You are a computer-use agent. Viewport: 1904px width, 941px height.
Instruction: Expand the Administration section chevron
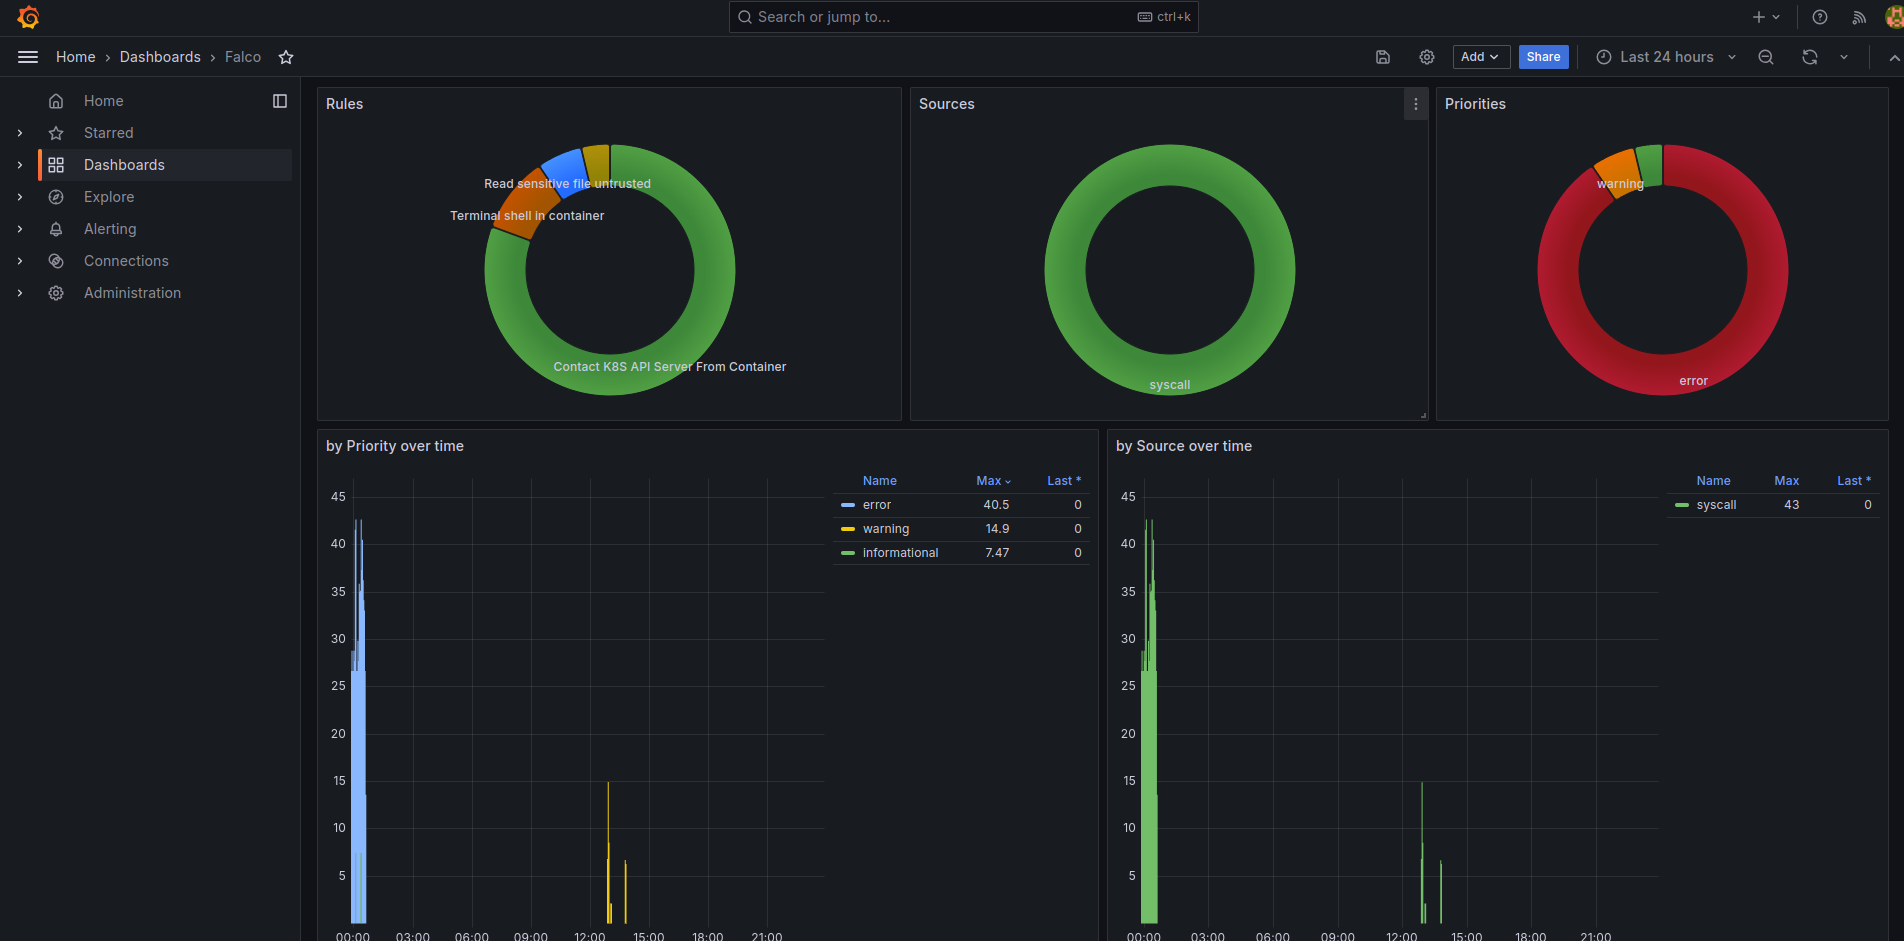[x=20, y=293]
